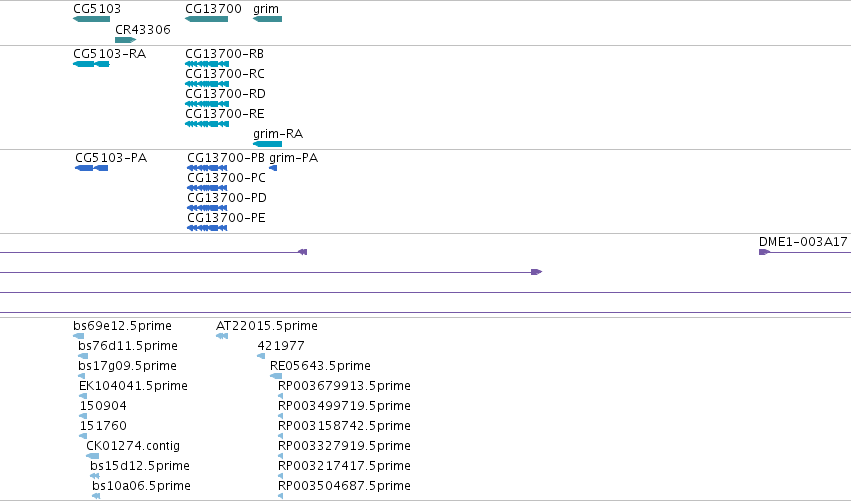Image resolution: width=851 pixels, height=501 pixels.
Task: Select the CG5103 gene glyph
Action: [91, 19]
